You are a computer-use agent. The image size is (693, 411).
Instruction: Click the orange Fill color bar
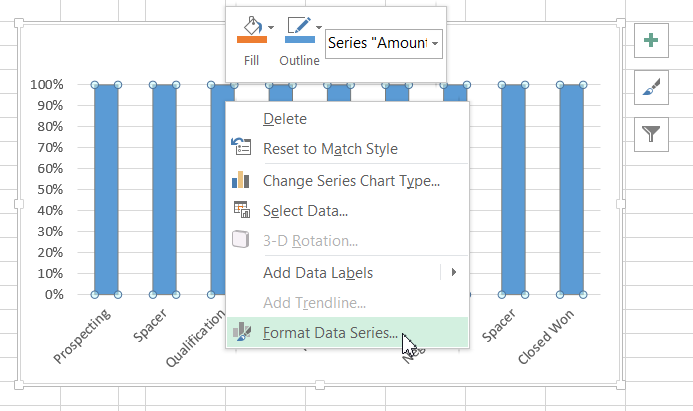coord(251,40)
